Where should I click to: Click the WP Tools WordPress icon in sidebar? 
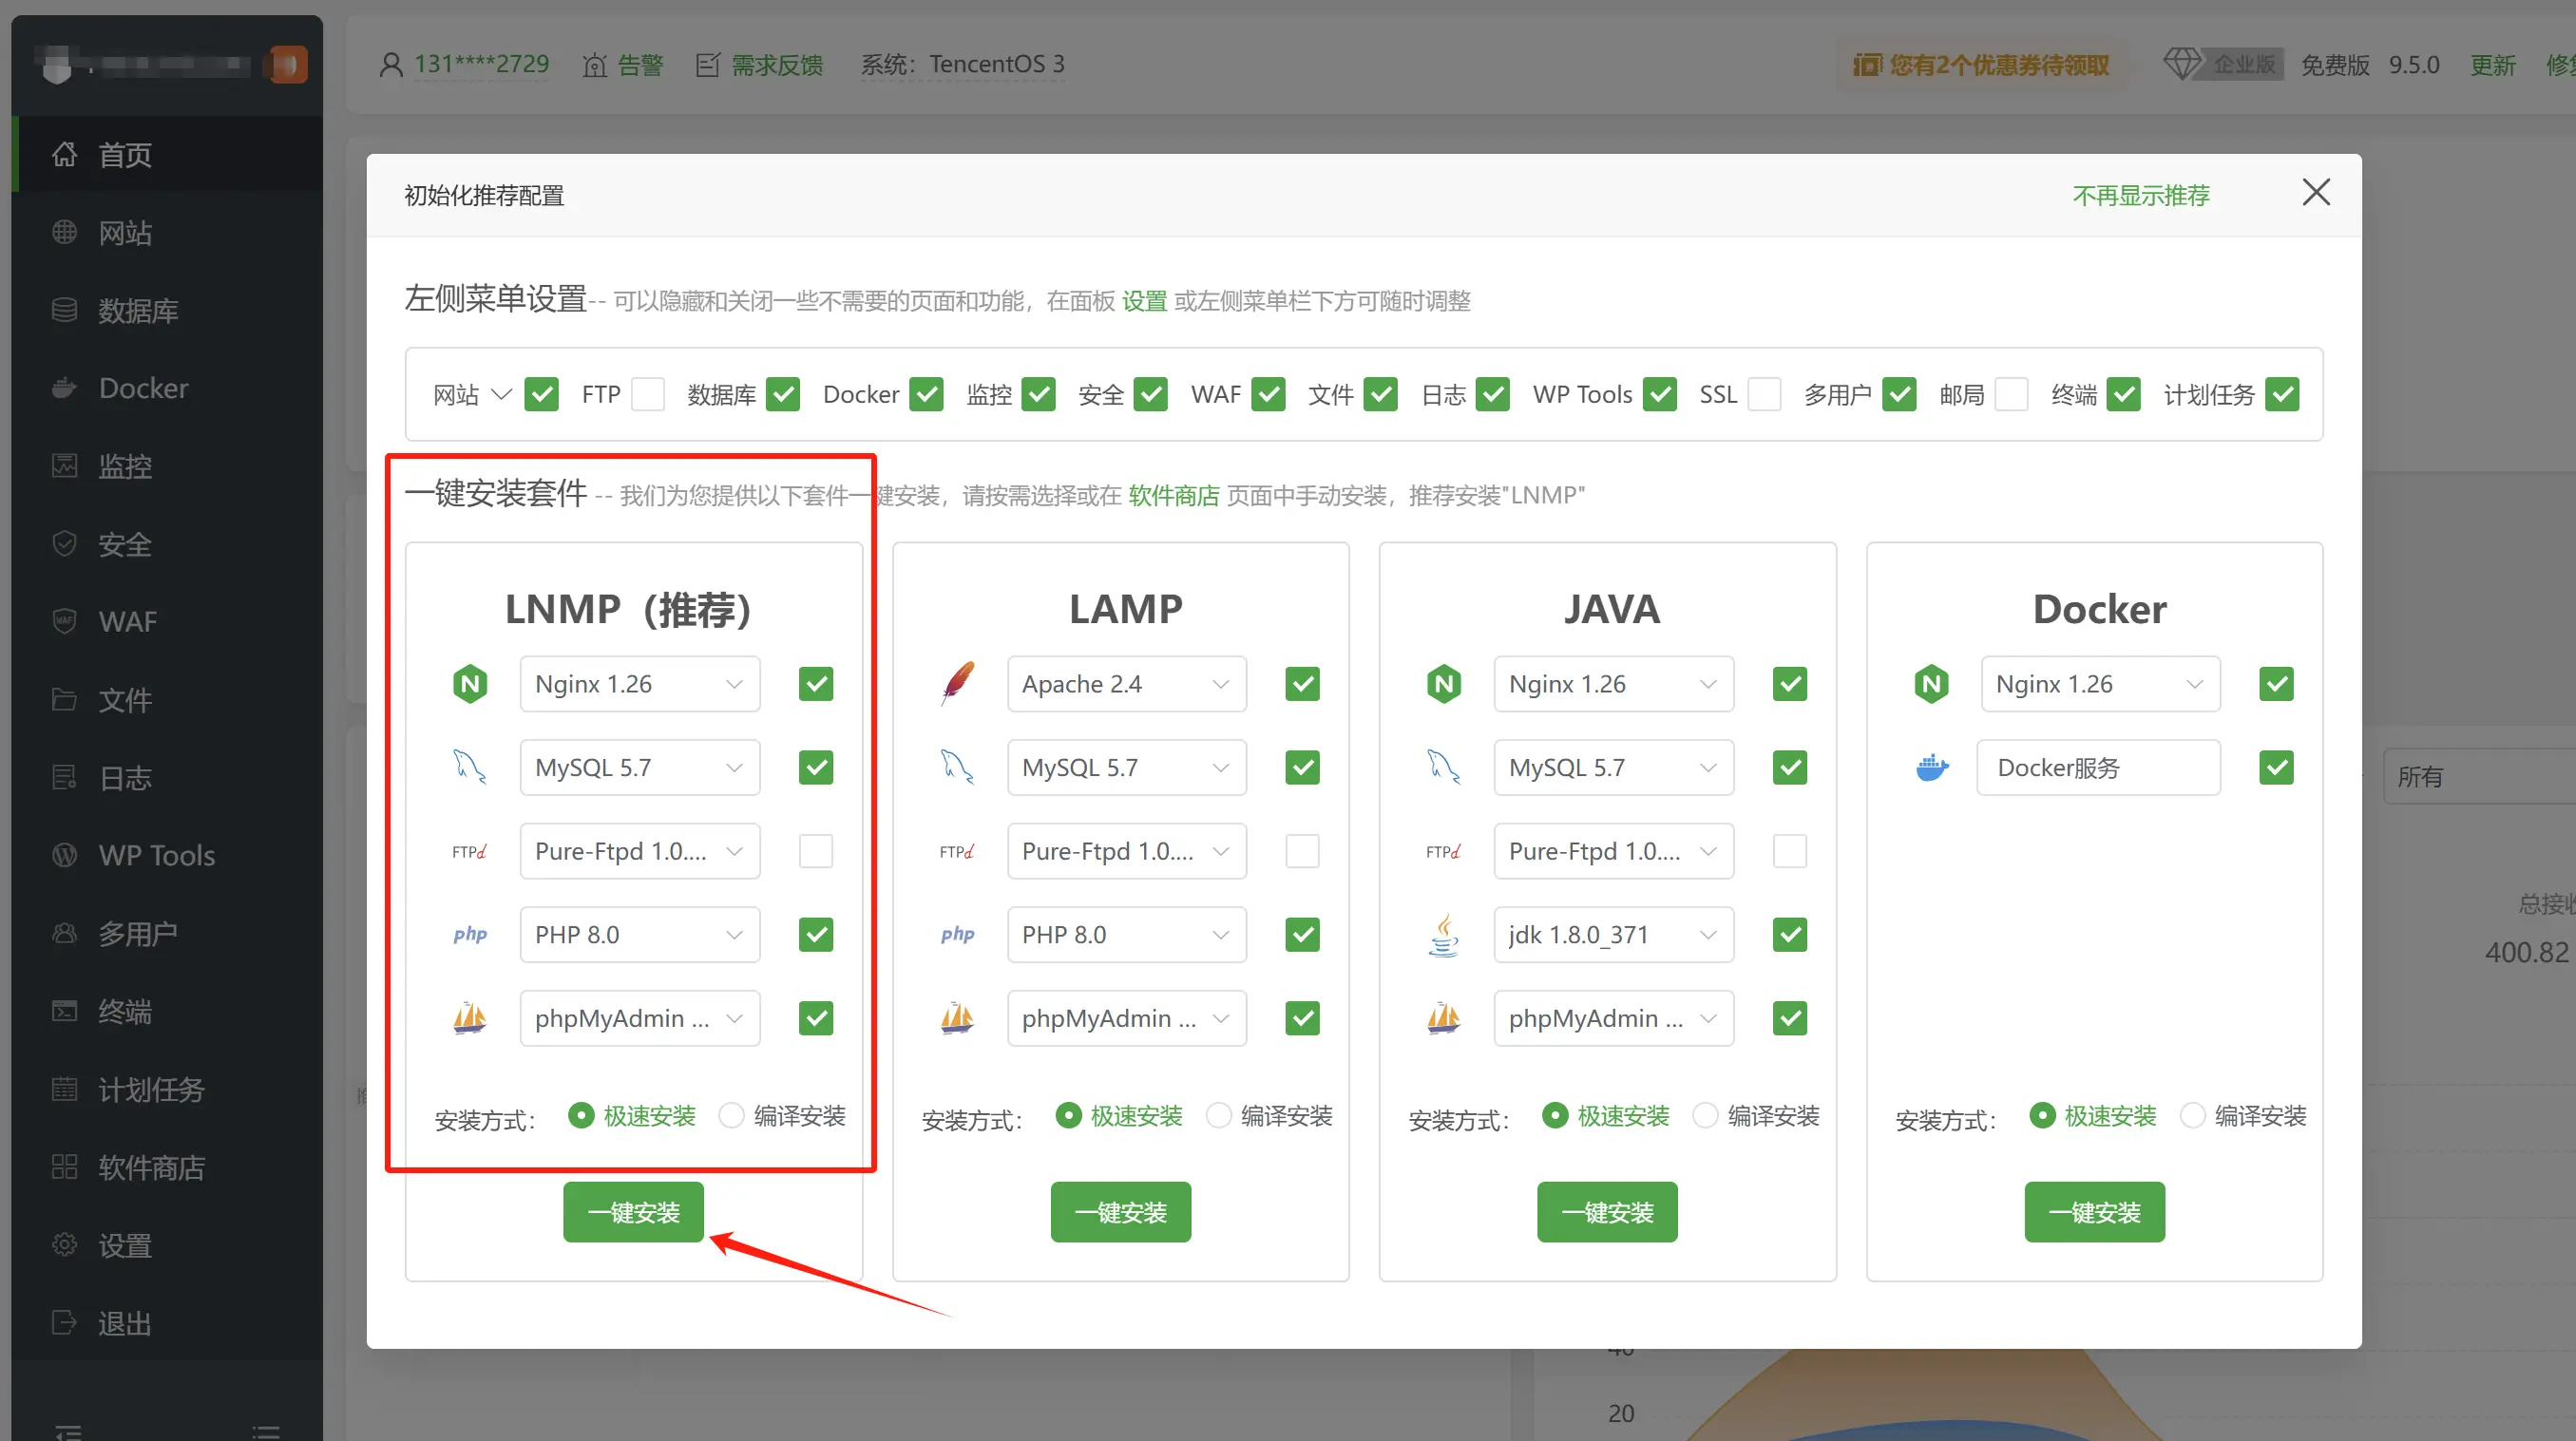point(64,855)
